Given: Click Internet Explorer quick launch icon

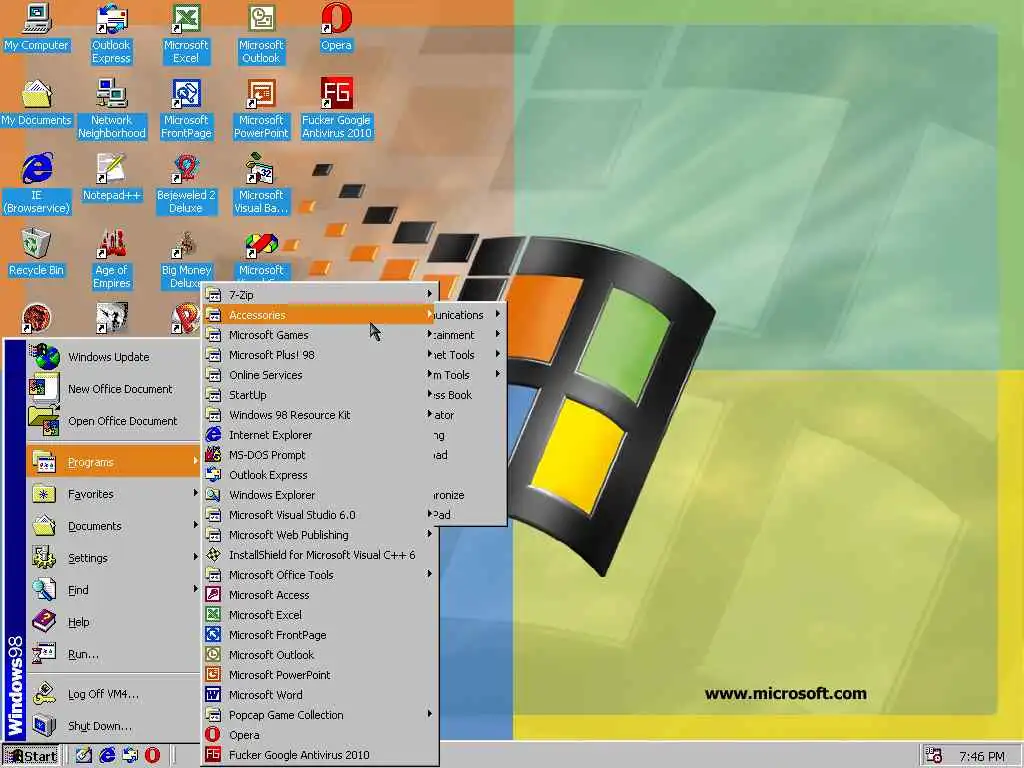Looking at the screenshot, I should coord(107,756).
